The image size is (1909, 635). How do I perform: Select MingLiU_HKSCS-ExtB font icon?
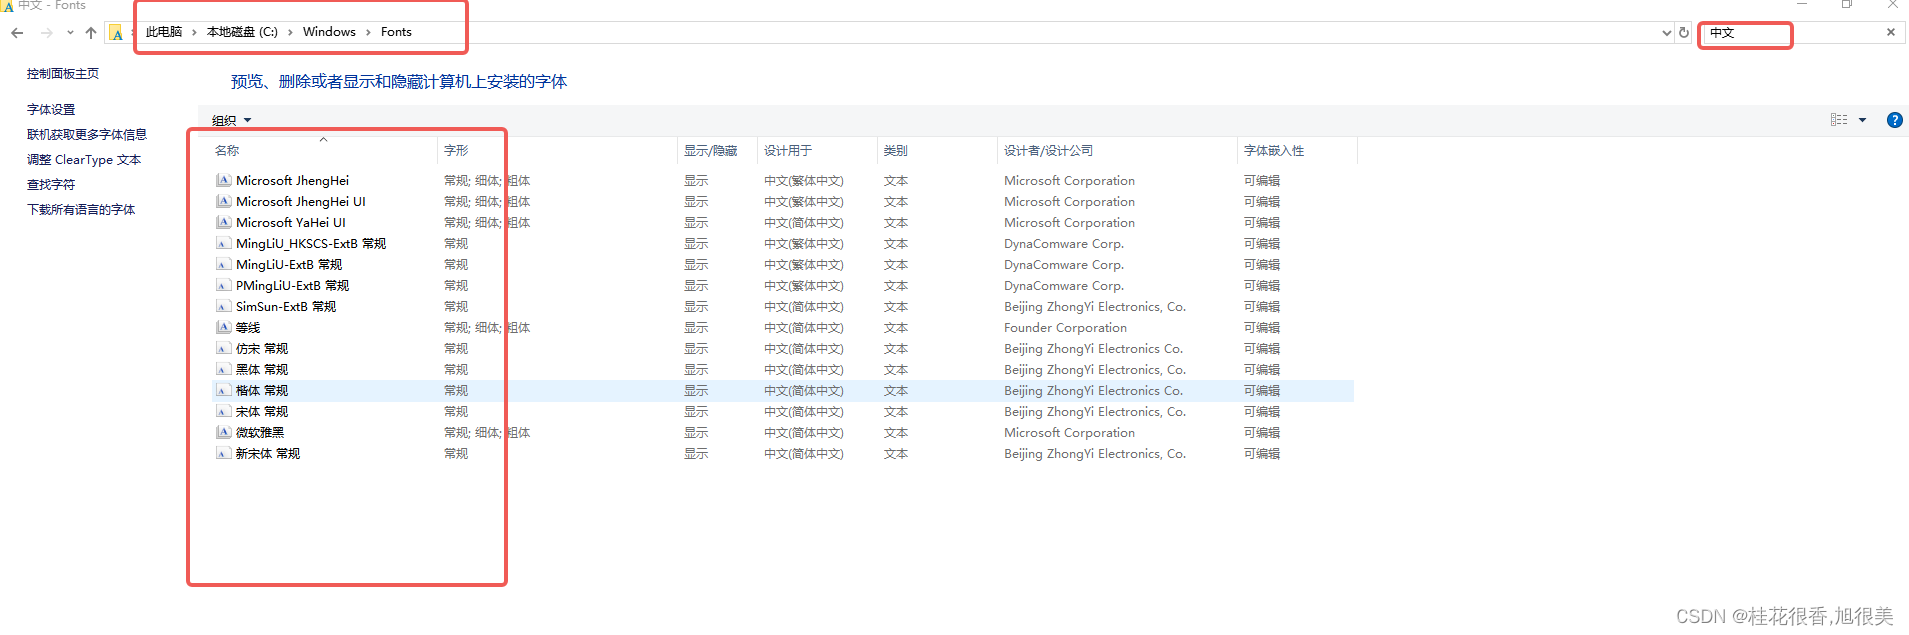click(x=224, y=244)
